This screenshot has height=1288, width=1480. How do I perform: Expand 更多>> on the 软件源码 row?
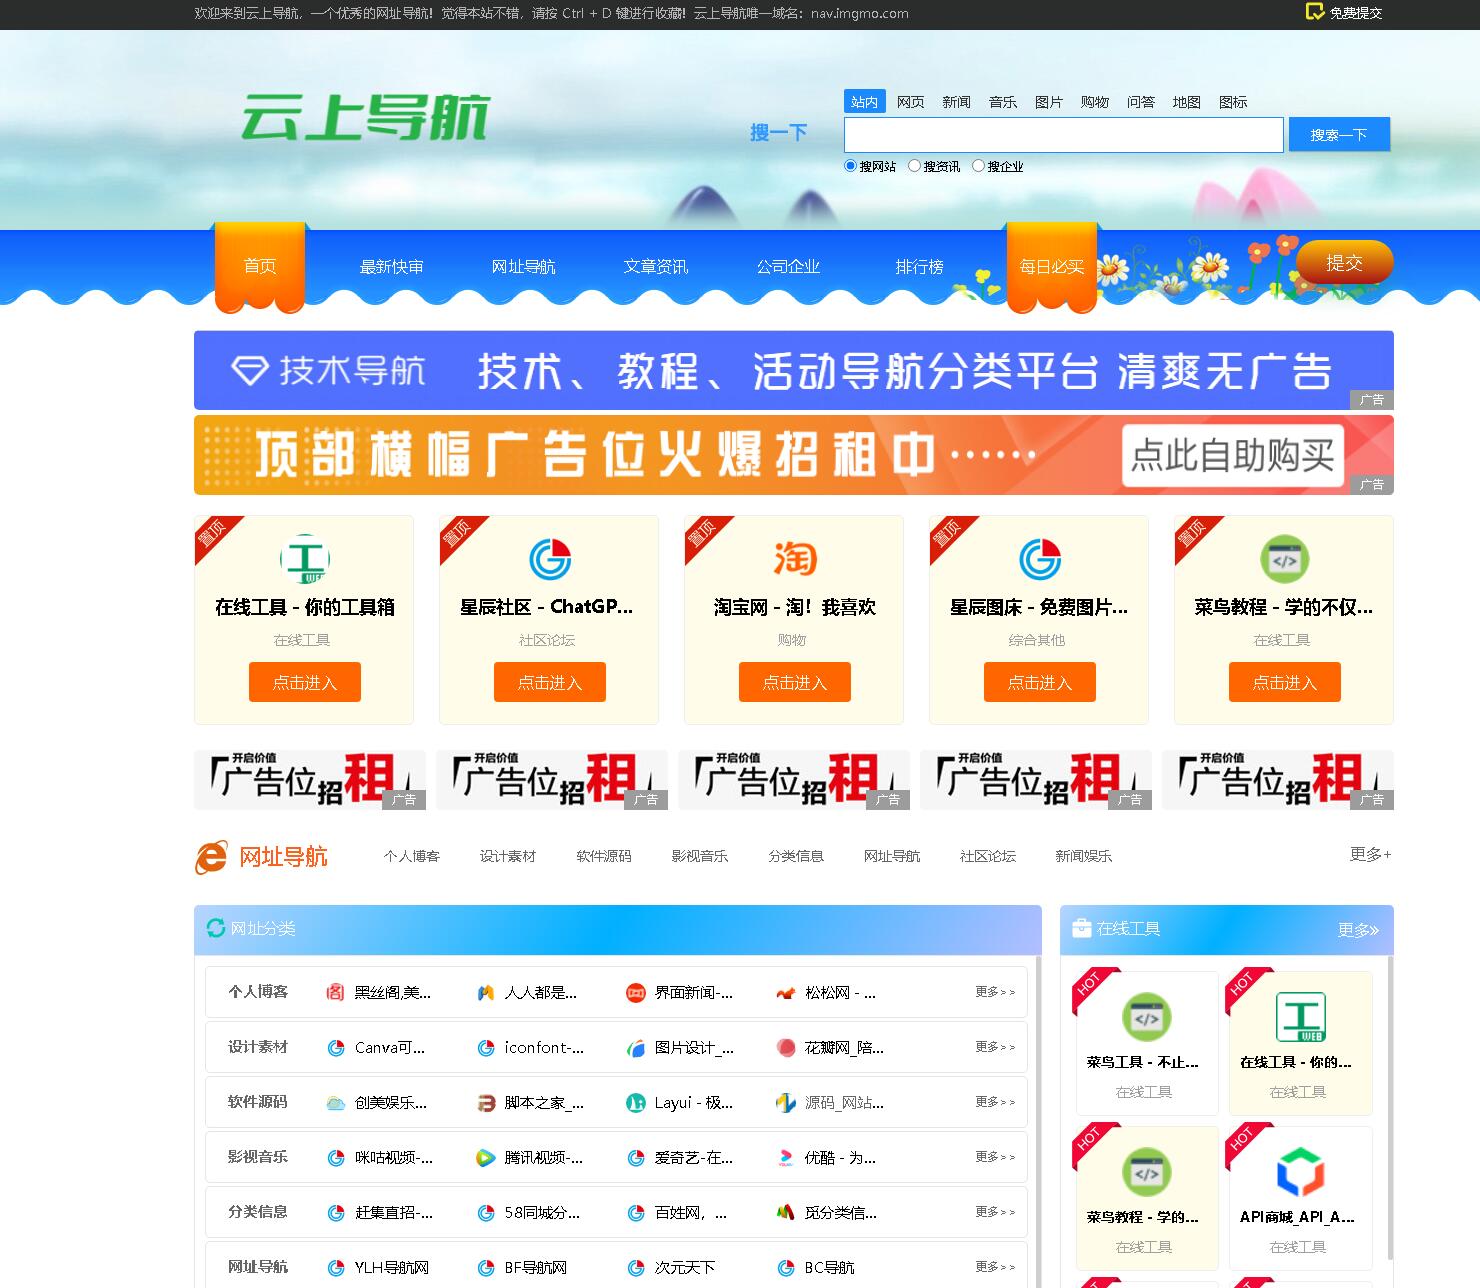995,1102
